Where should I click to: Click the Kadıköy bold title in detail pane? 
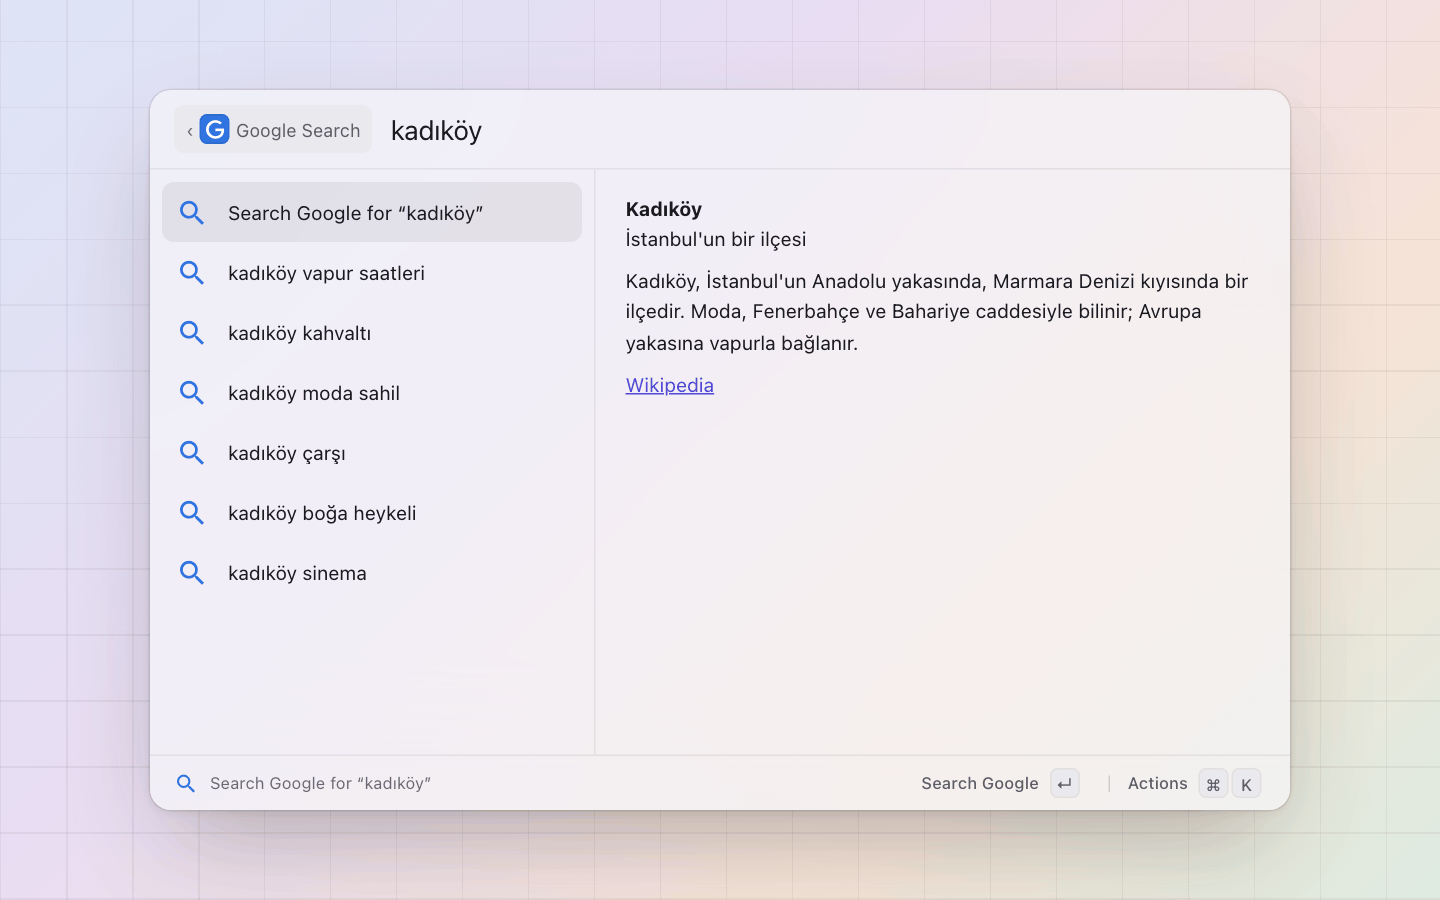[x=664, y=209]
